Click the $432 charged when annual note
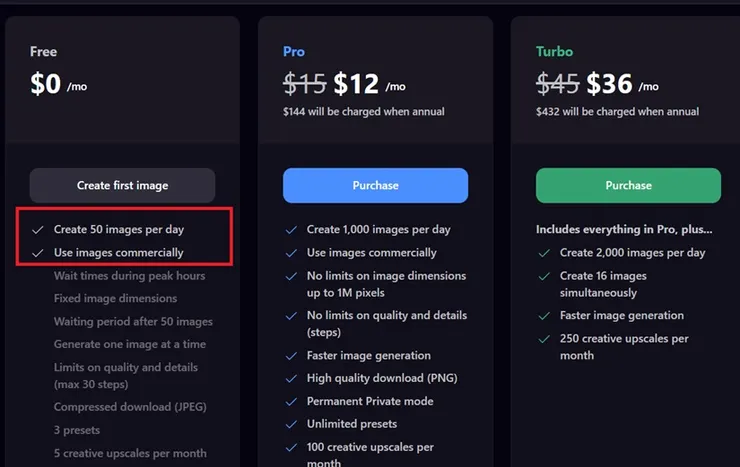Screen dimensions: 740x467 [617, 112]
